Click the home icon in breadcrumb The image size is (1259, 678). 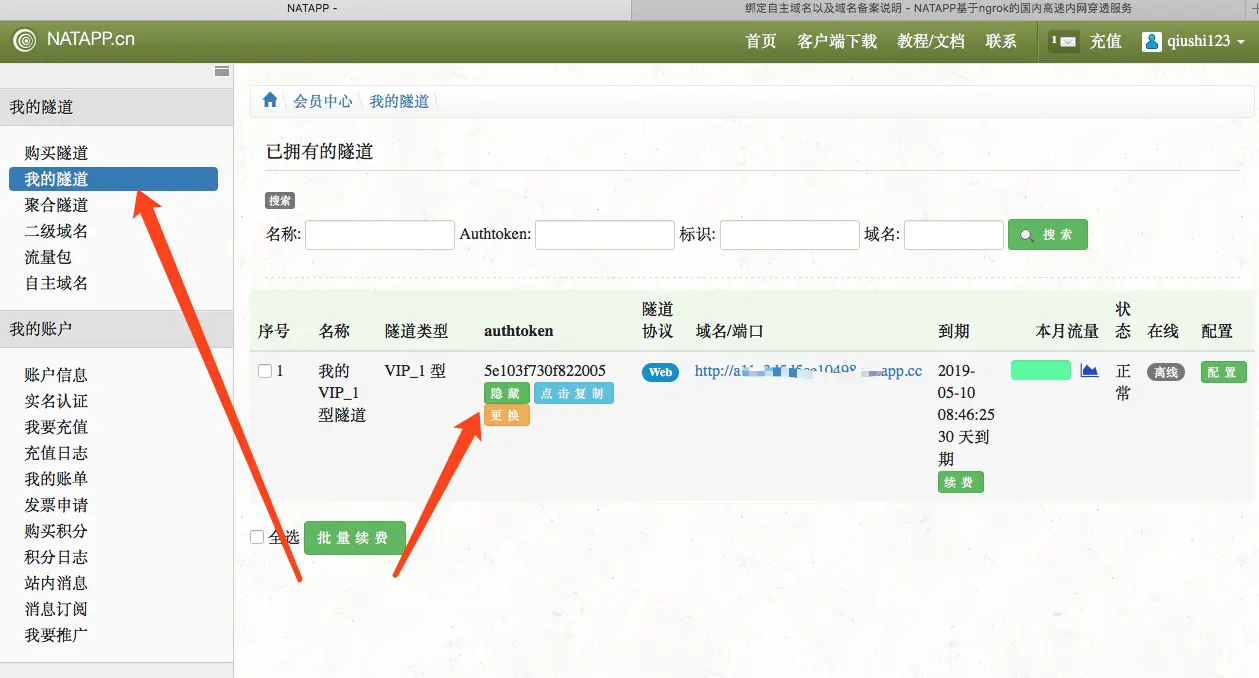pos(269,100)
